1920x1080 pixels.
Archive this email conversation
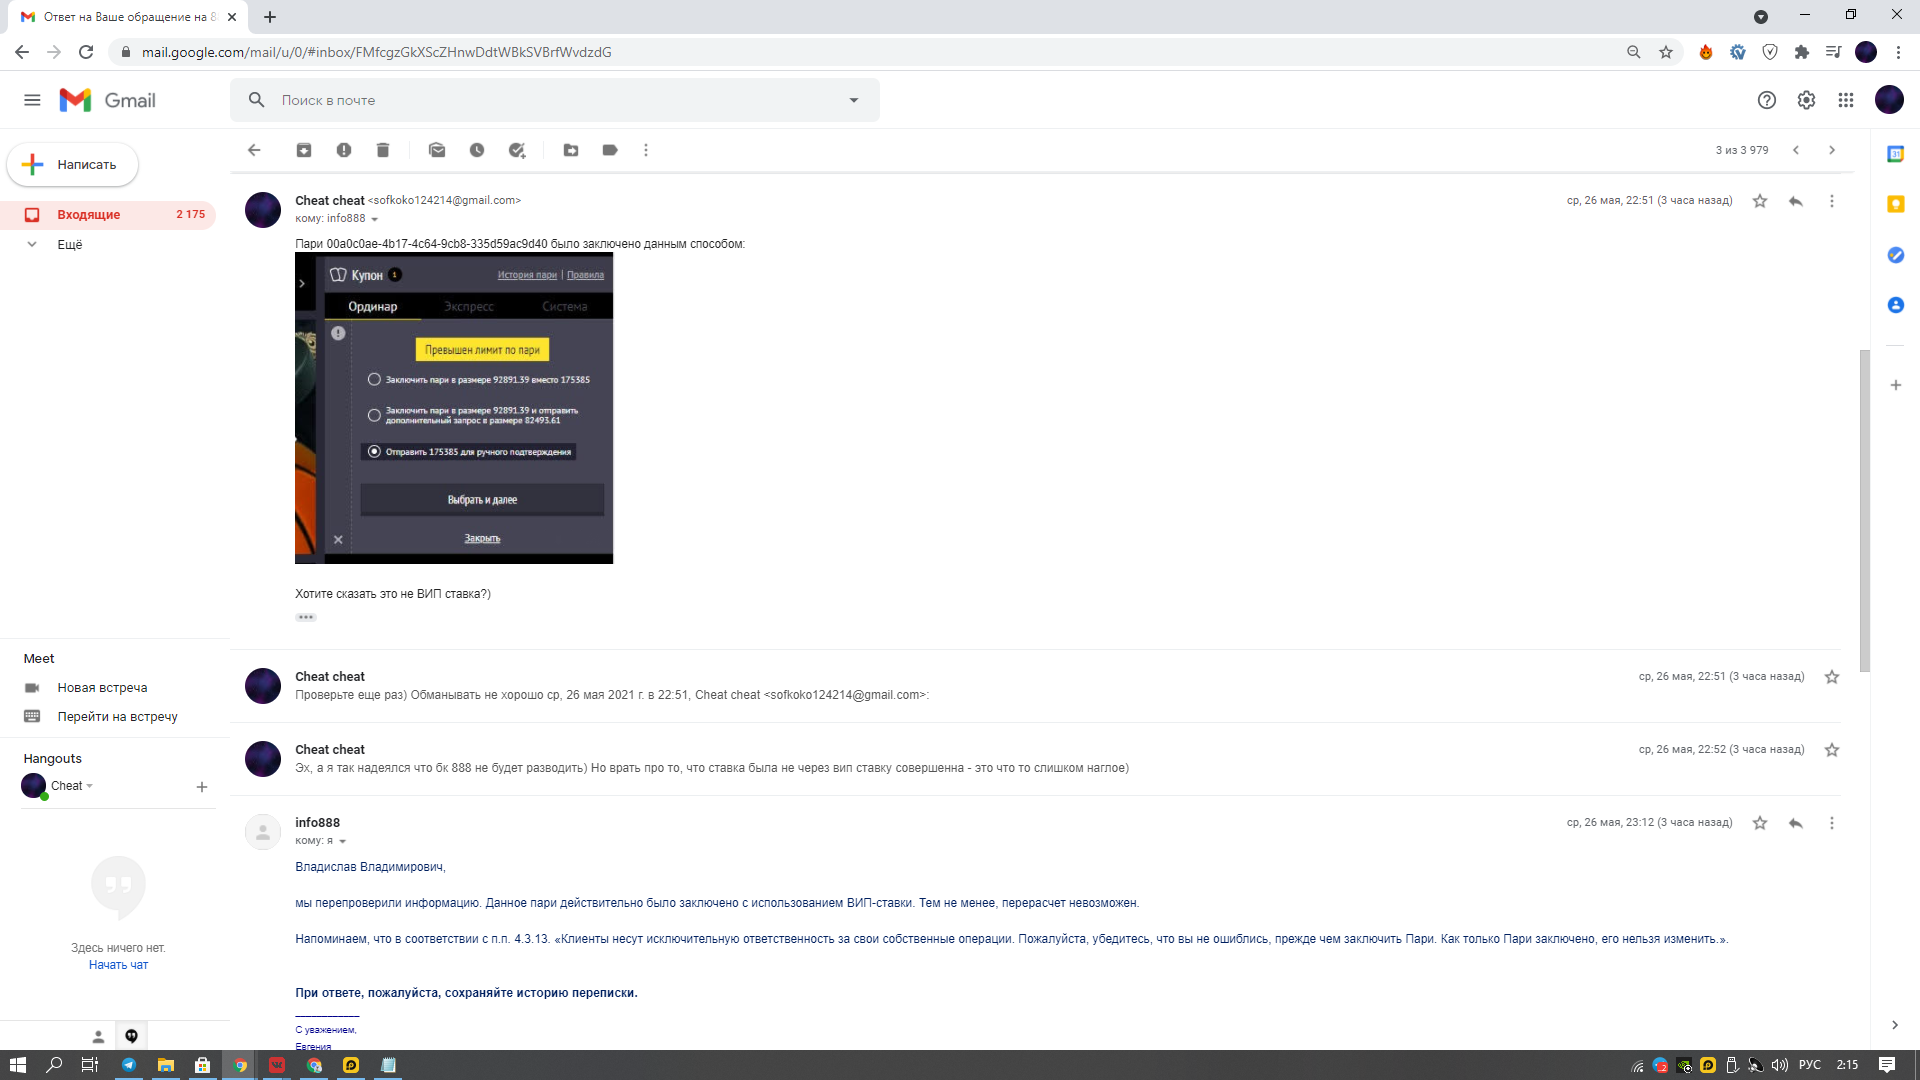304,150
